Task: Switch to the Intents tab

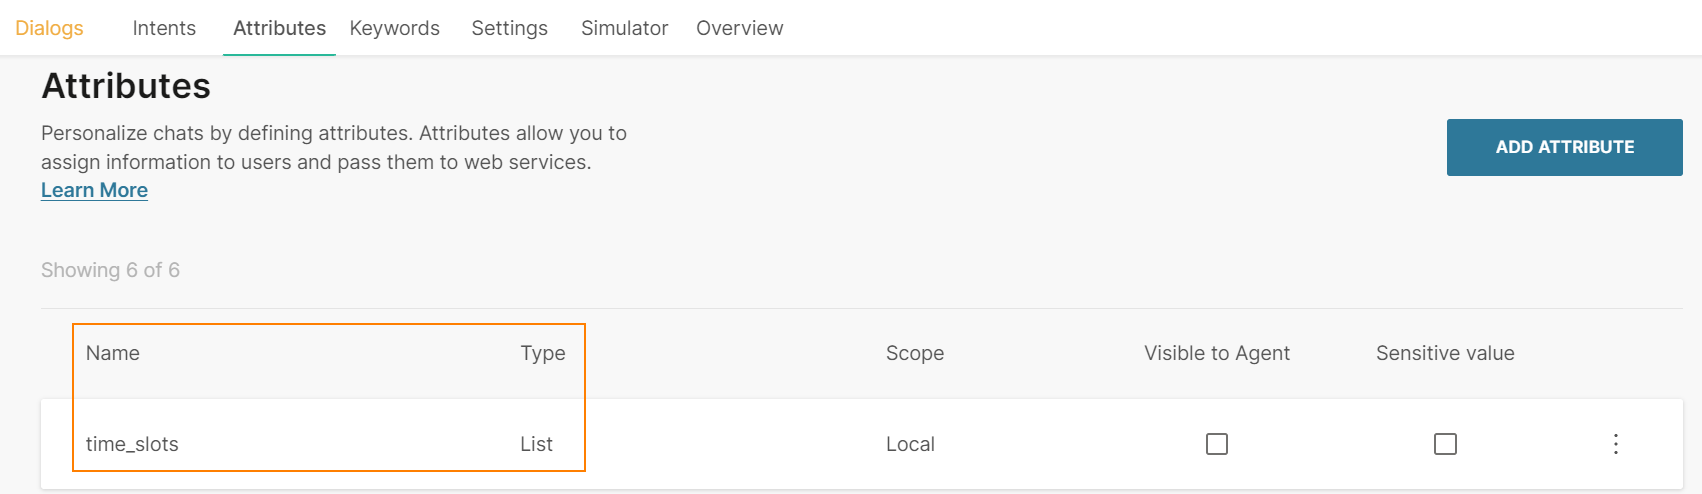Action: tap(164, 28)
